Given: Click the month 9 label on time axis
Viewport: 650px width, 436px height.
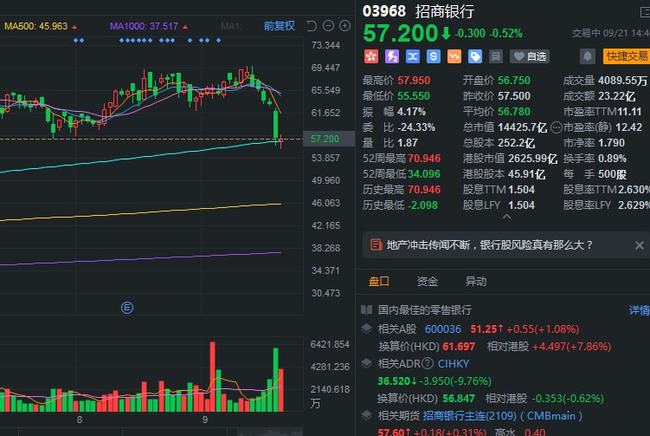Looking at the screenshot, I should coord(205,419).
